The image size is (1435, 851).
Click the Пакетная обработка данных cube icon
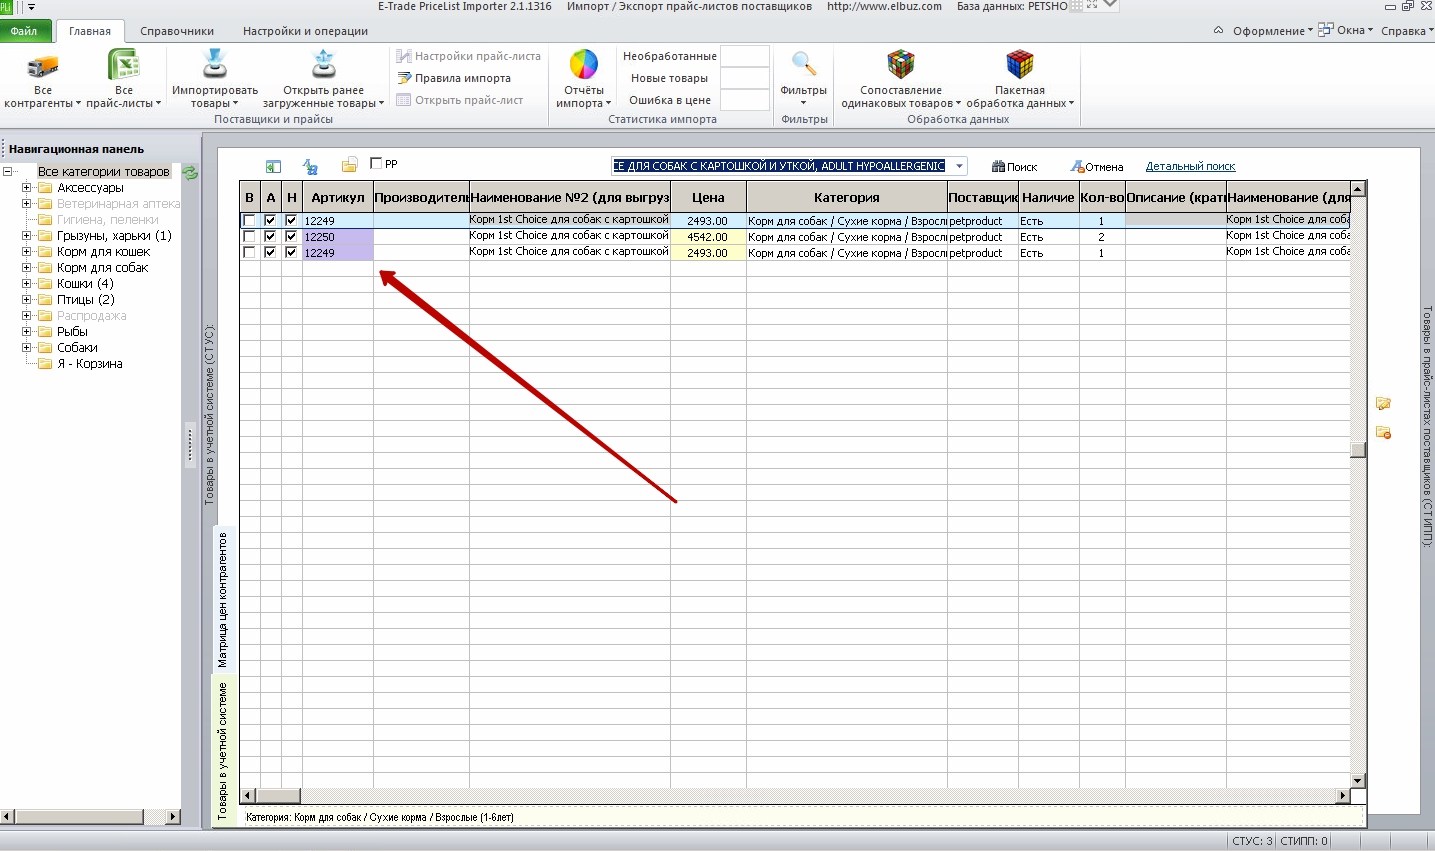tap(1019, 65)
